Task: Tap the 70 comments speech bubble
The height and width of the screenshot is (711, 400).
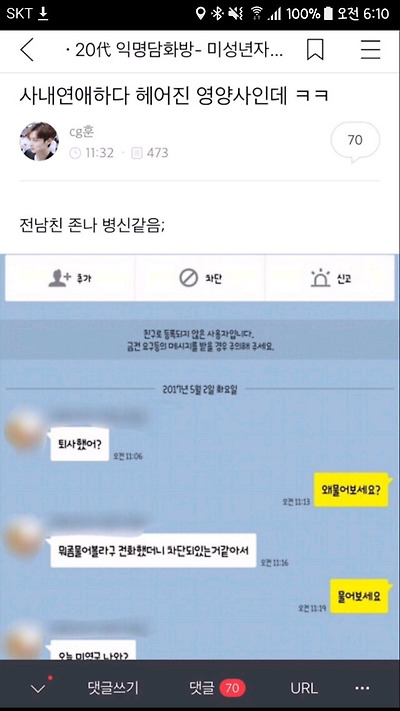Action: point(355,141)
